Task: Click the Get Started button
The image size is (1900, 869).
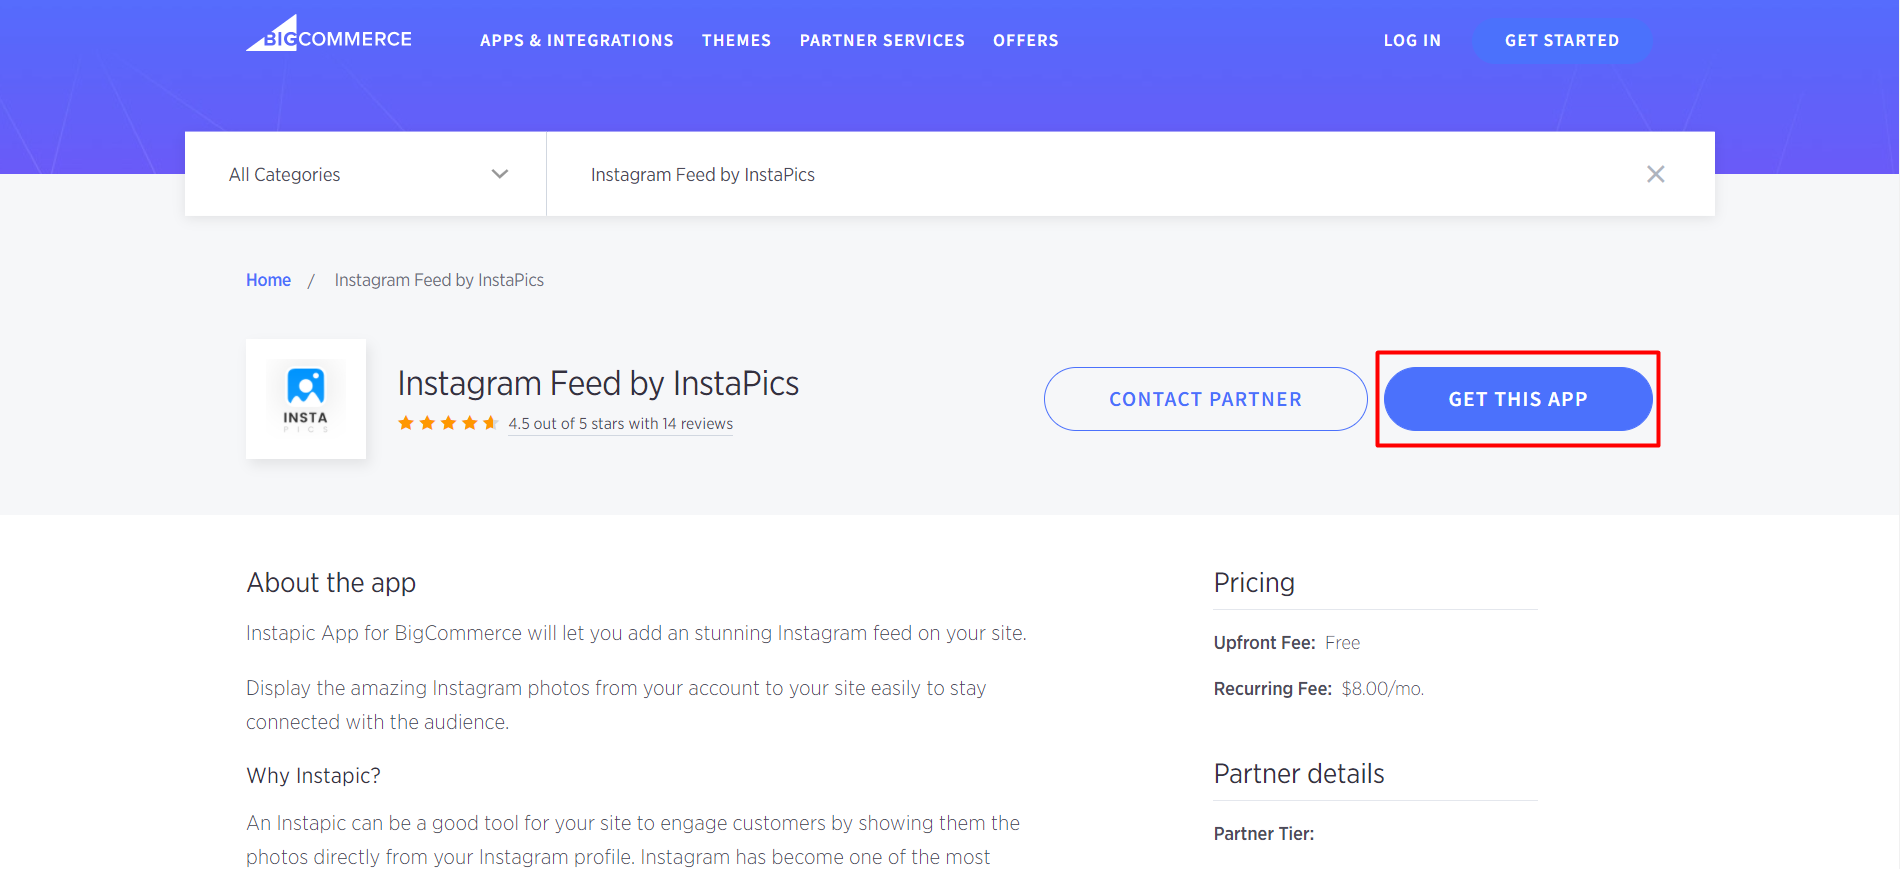Action: 1562,40
